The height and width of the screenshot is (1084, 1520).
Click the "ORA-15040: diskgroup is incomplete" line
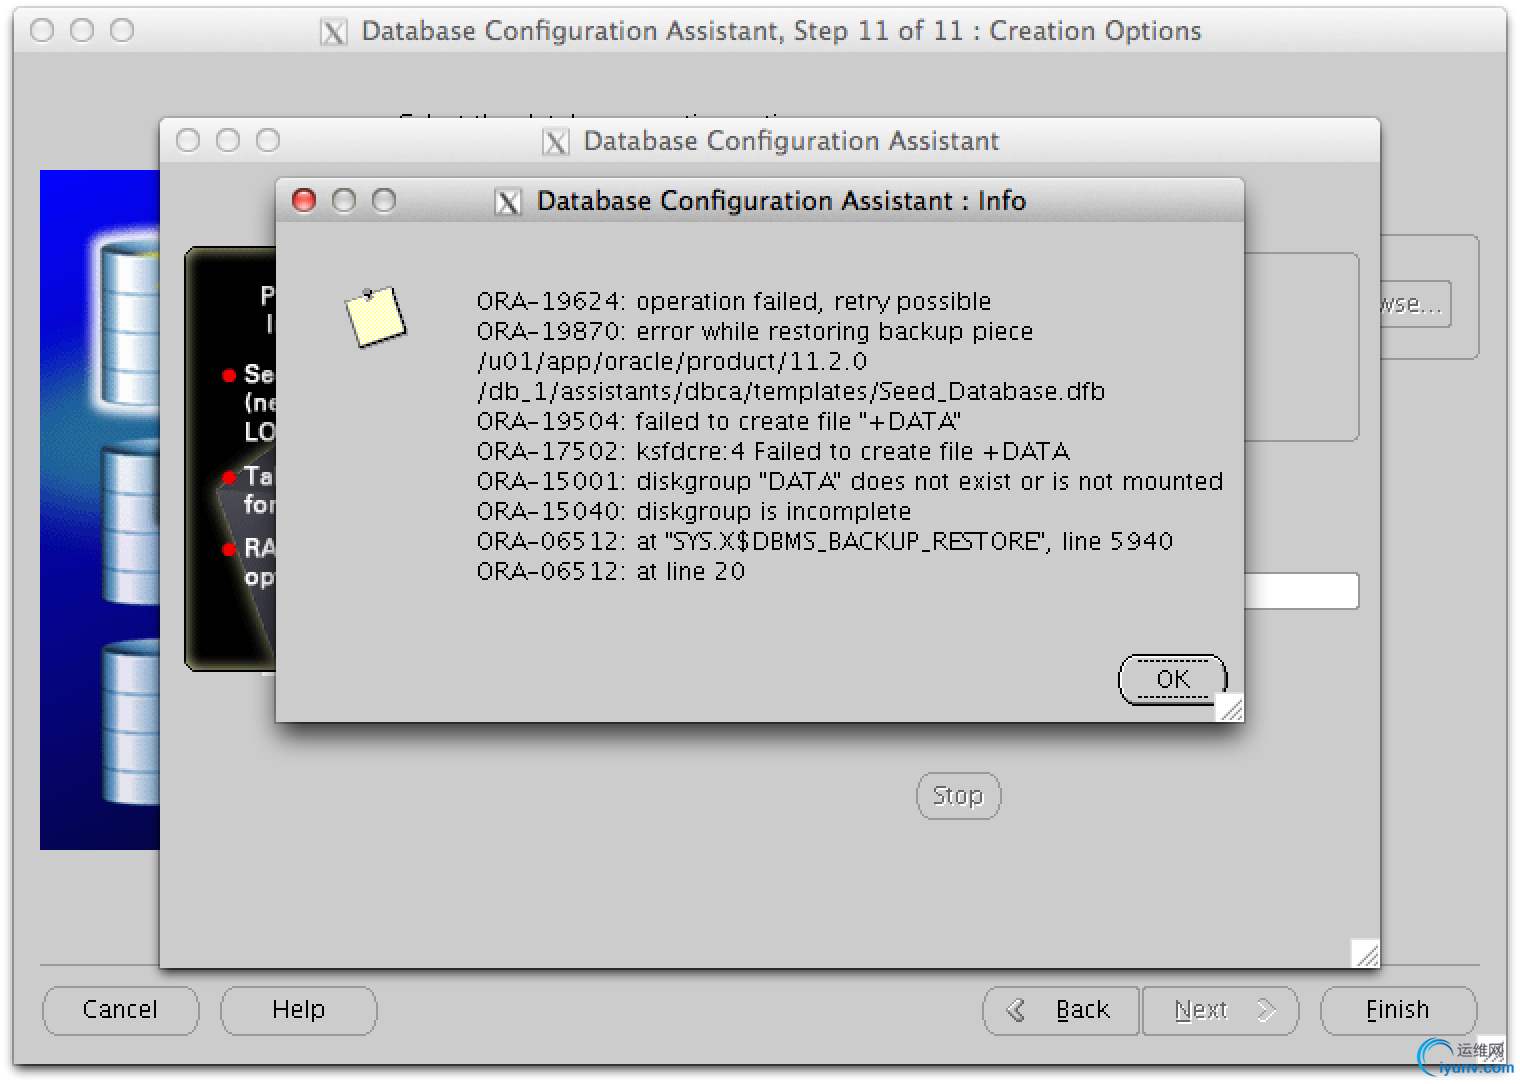pyautogui.click(x=694, y=511)
